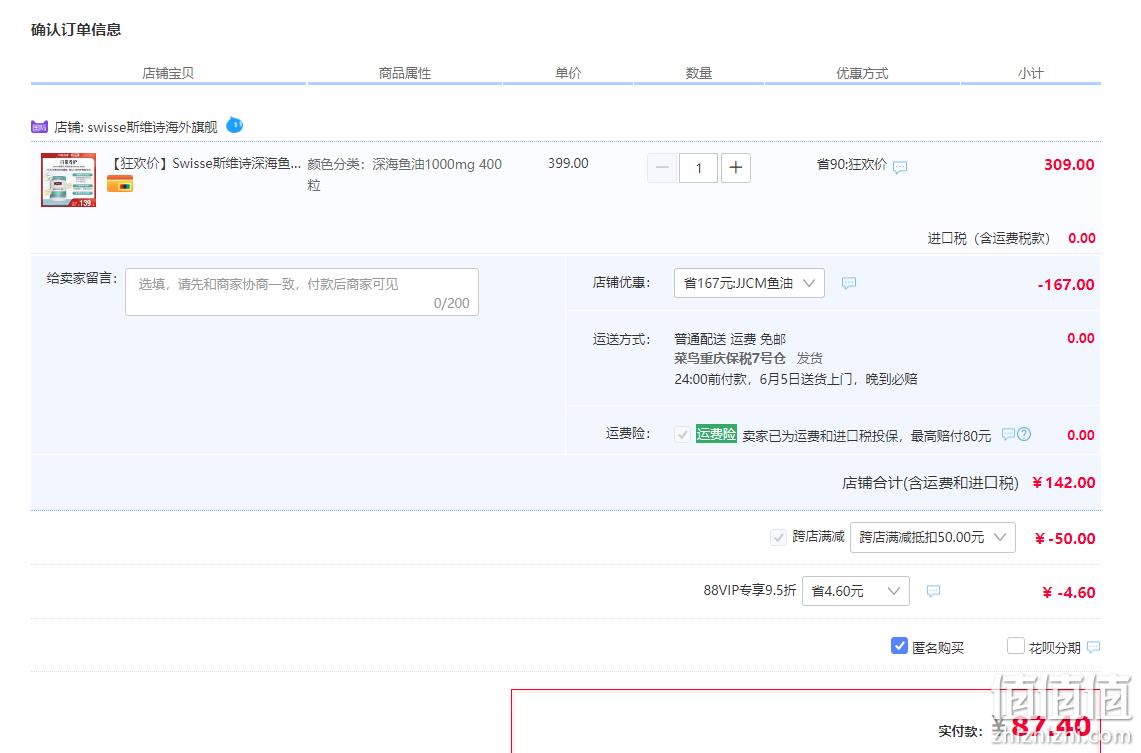This screenshot has width=1141, height=753.
Task: Increase quantity with the plus button
Action: pyautogui.click(x=736, y=168)
